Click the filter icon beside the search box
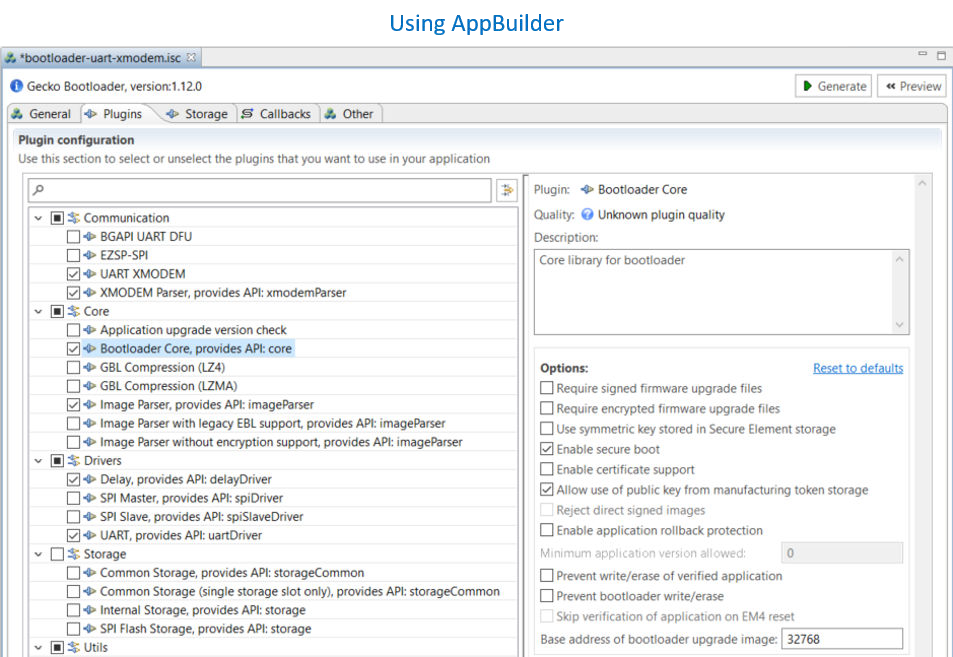This screenshot has height=657, width=953. tap(506, 189)
